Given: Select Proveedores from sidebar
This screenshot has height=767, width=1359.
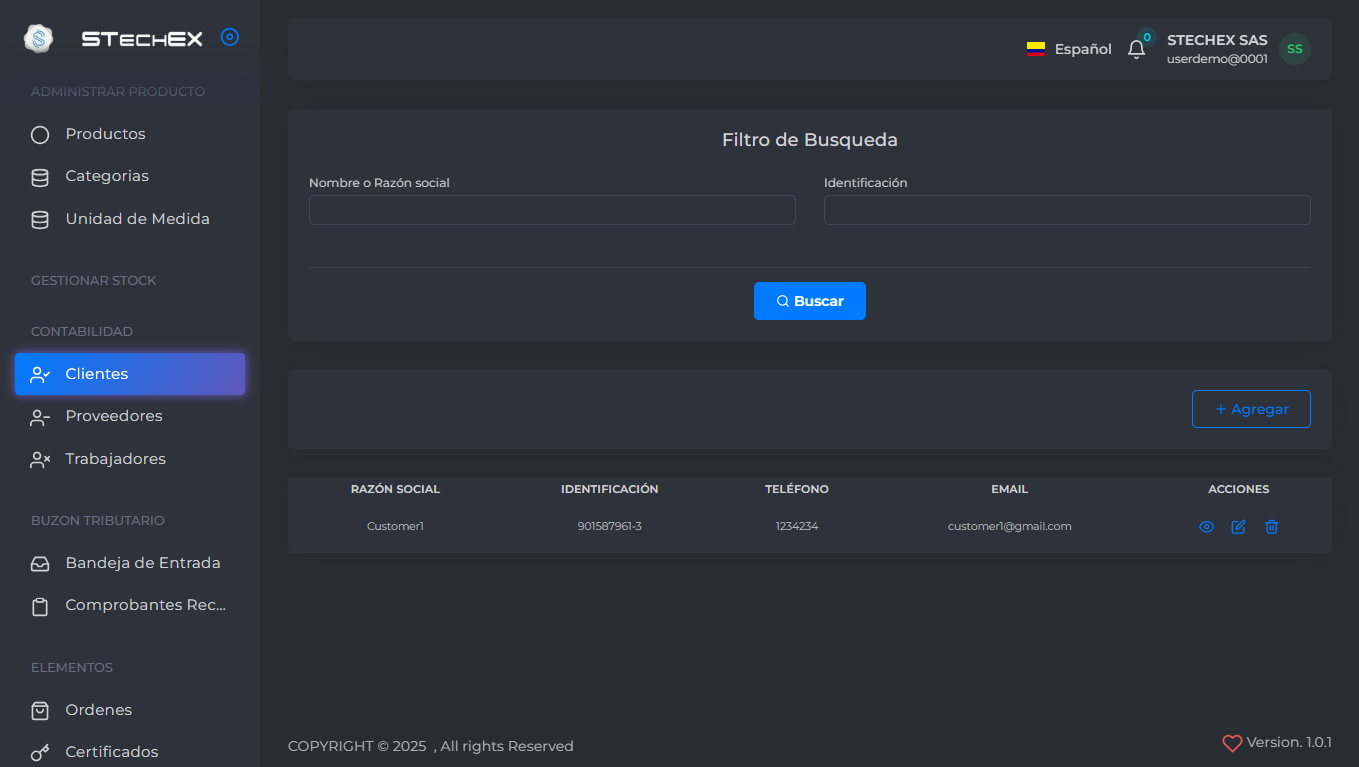Looking at the screenshot, I should [x=113, y=416].
